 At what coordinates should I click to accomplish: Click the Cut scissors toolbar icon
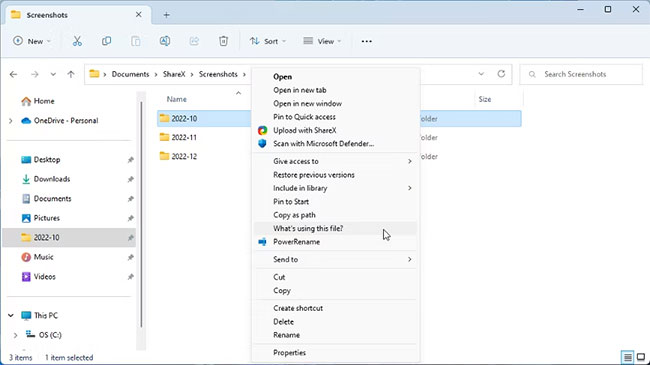point(77,41)
